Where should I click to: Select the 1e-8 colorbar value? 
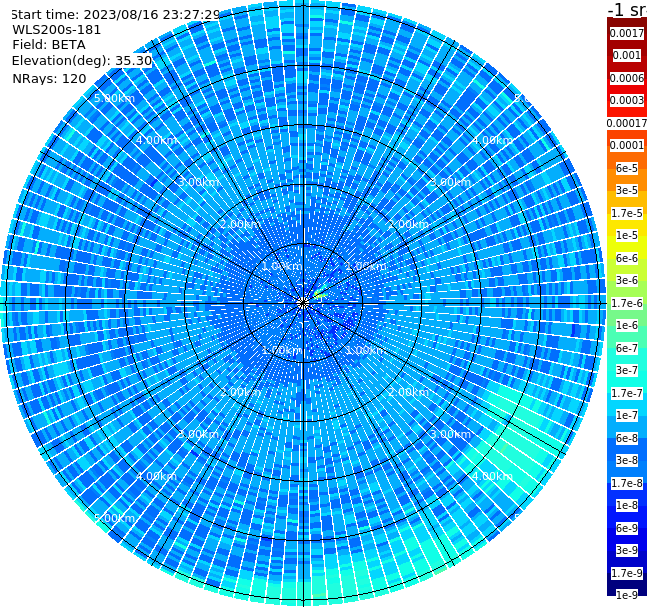(627, 505)
